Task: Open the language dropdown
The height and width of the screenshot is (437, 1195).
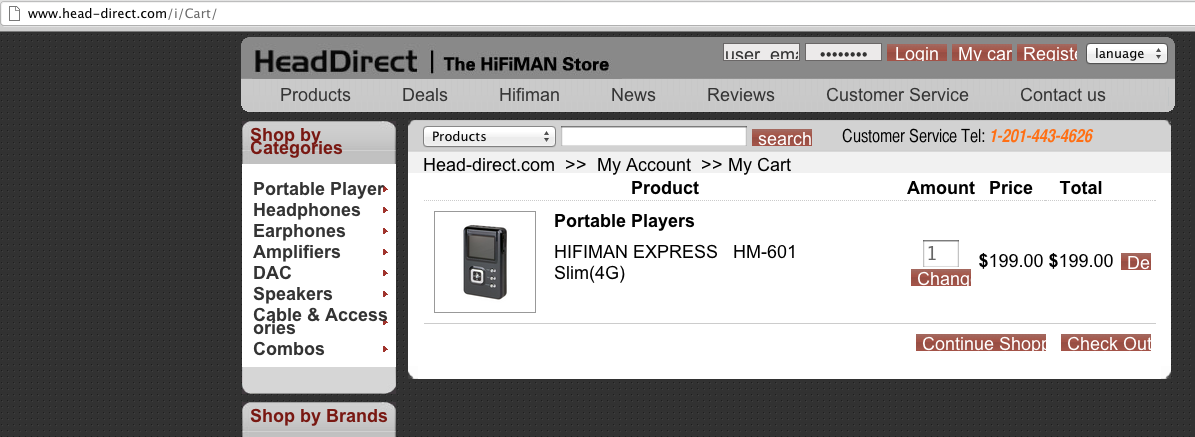Action: 1127,53
